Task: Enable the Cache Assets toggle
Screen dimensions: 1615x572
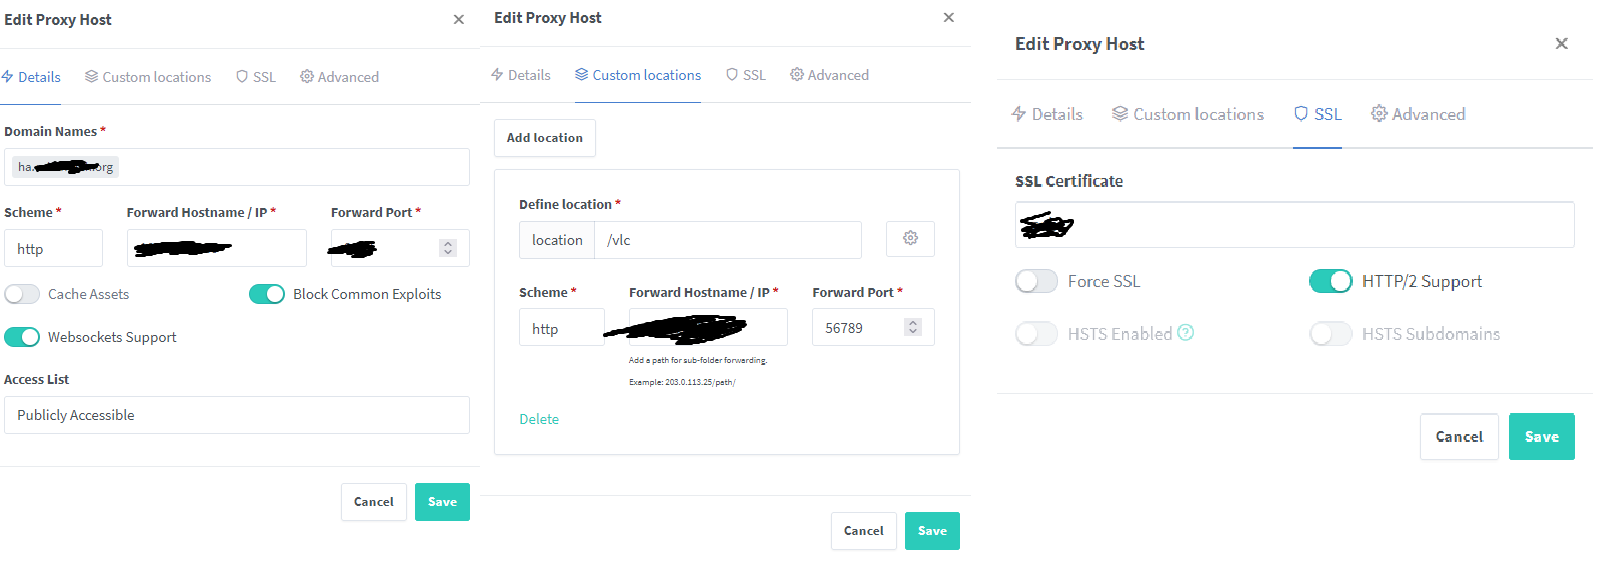Action: [x=22, y=294]
